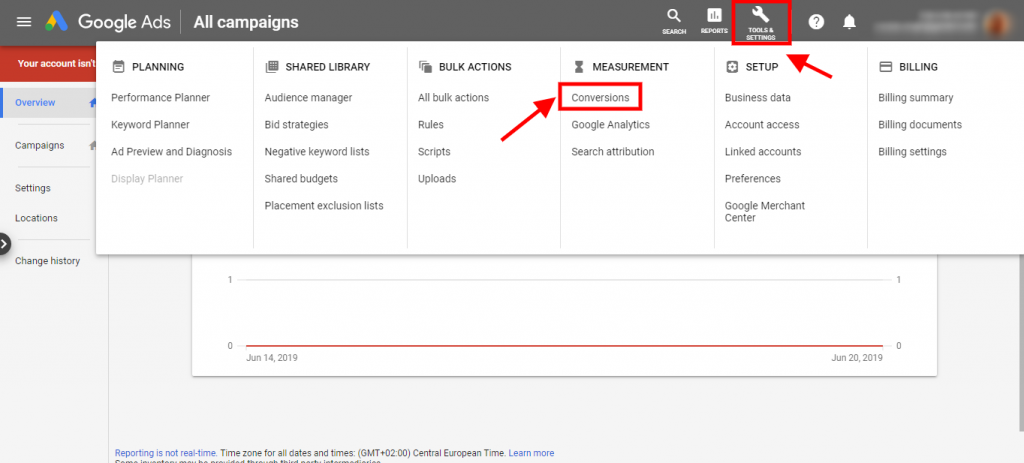This screenshot has width=1024, height=463.
Task: Click the Jun 20, 2019 chart label
Action: [x=857, y=358]
